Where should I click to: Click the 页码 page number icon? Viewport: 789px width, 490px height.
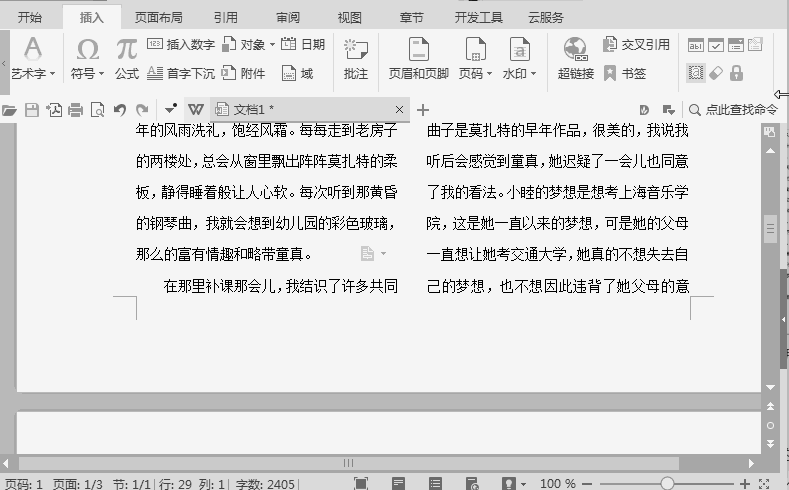475,49
